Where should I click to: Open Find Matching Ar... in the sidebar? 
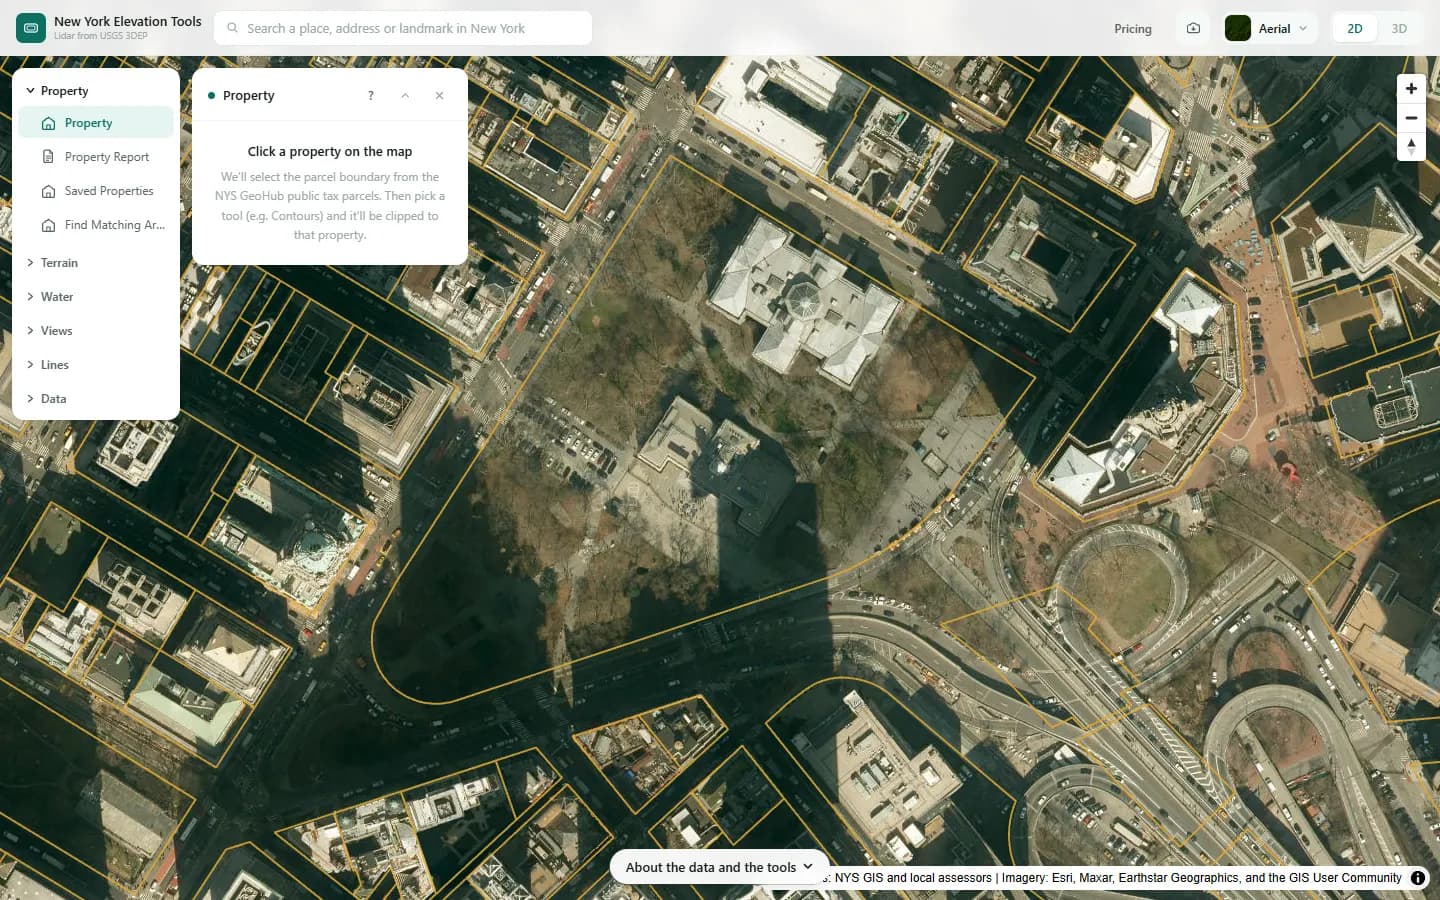point(96,225)
